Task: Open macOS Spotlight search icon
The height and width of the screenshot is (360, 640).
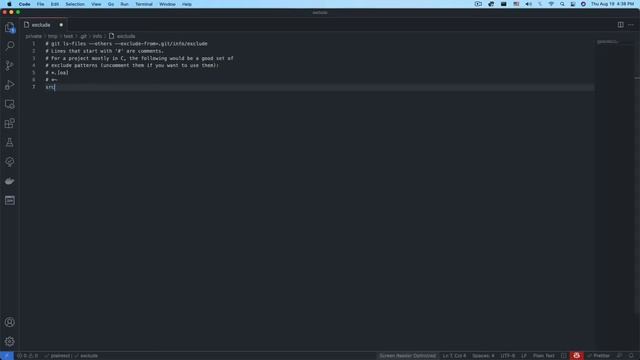Action: [x=562, y=4]
